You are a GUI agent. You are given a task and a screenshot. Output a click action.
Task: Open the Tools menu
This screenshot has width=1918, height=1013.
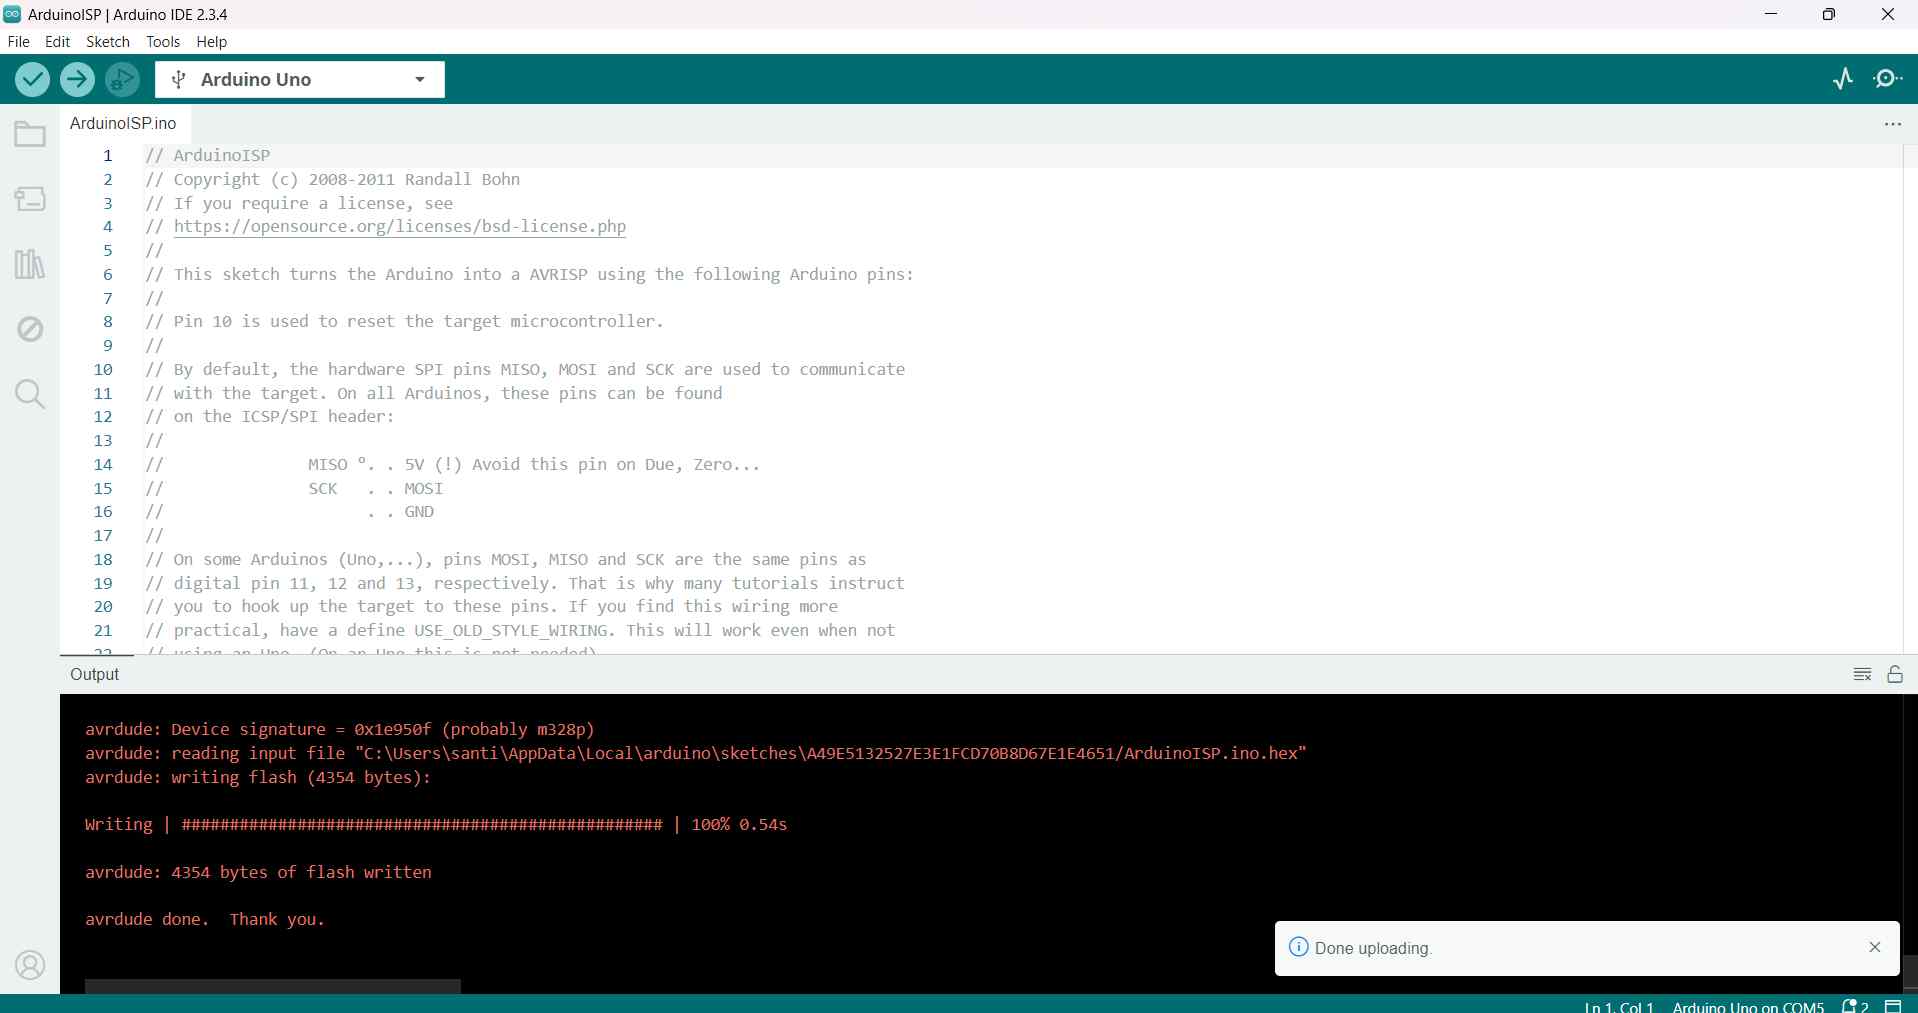tap(163, 42)
